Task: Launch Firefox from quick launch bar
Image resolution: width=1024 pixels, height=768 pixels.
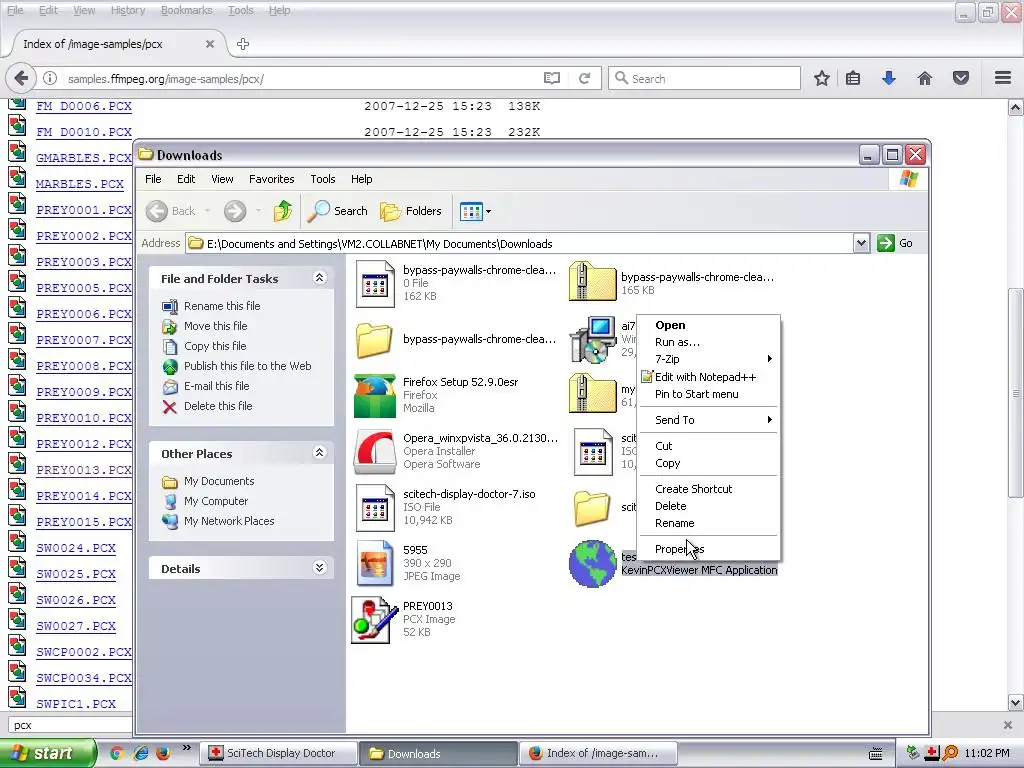Action: pyautogui.click(x=163, y=753)
